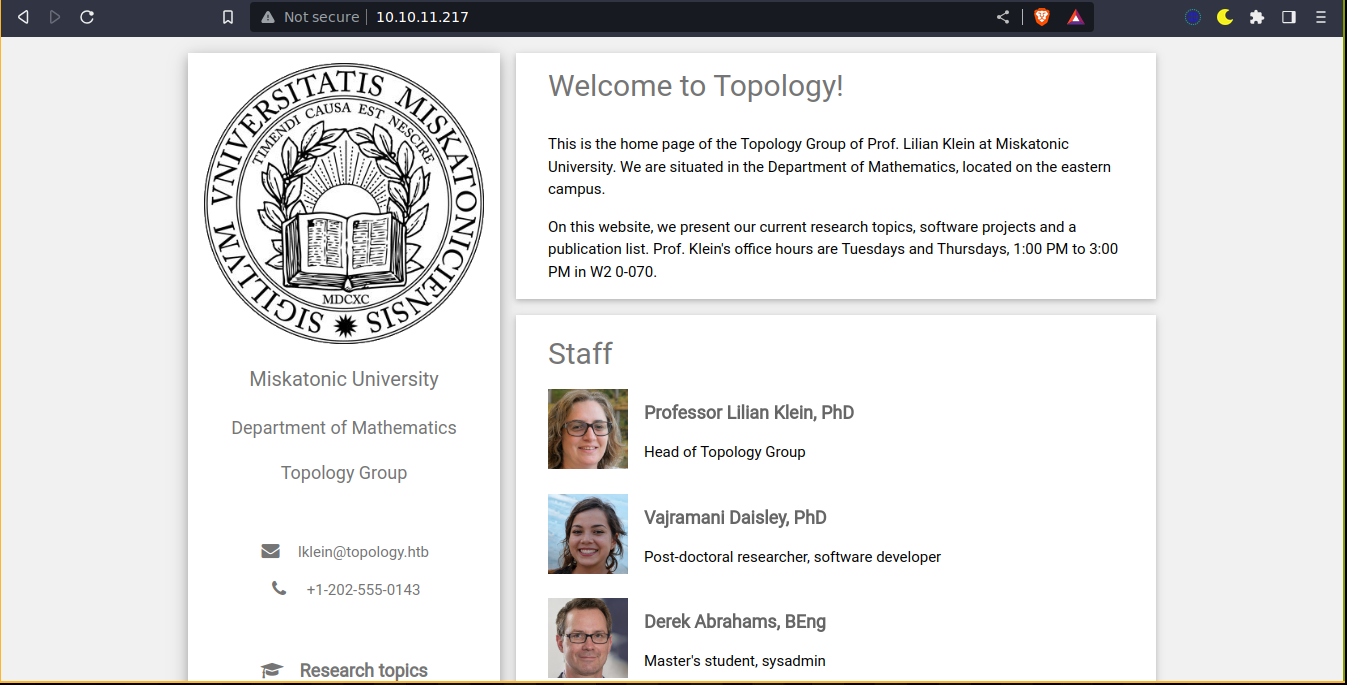Click the Research topics heading
This screenshot has height=685, width=1347.
[363, 670]
